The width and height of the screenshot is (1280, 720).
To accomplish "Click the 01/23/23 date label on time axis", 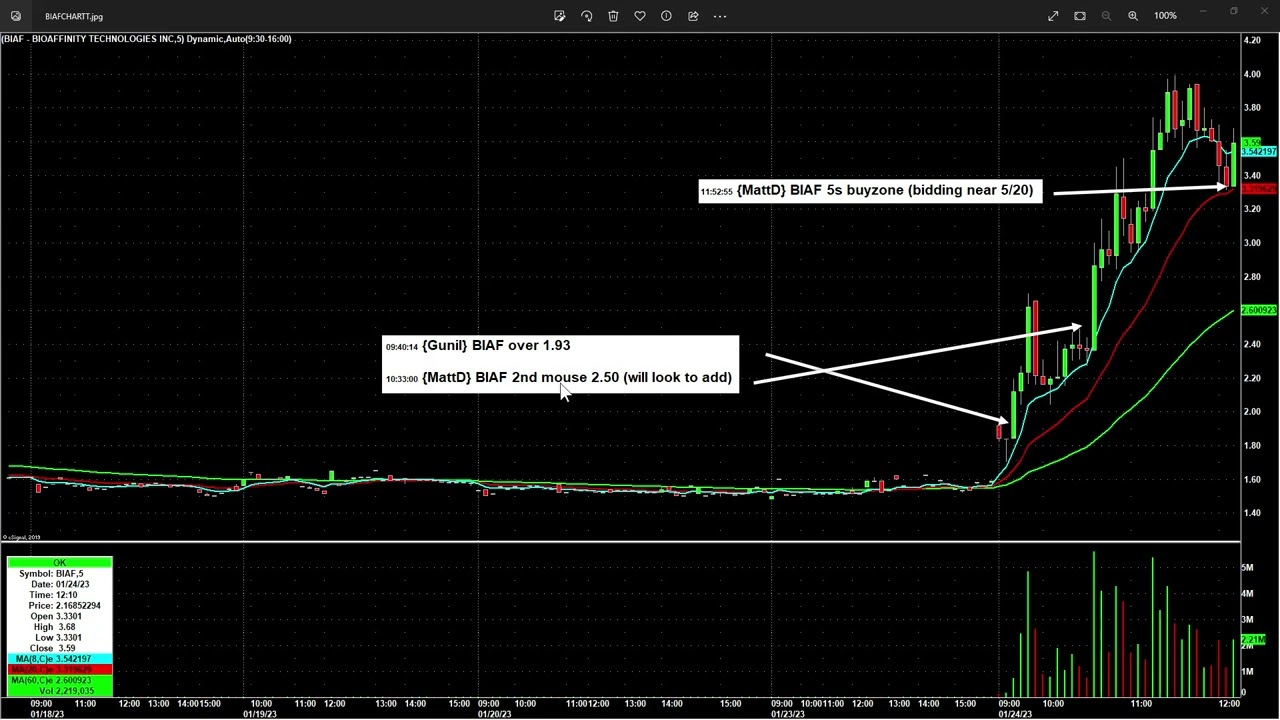I will pyautogui.click(x=787, y=714).
